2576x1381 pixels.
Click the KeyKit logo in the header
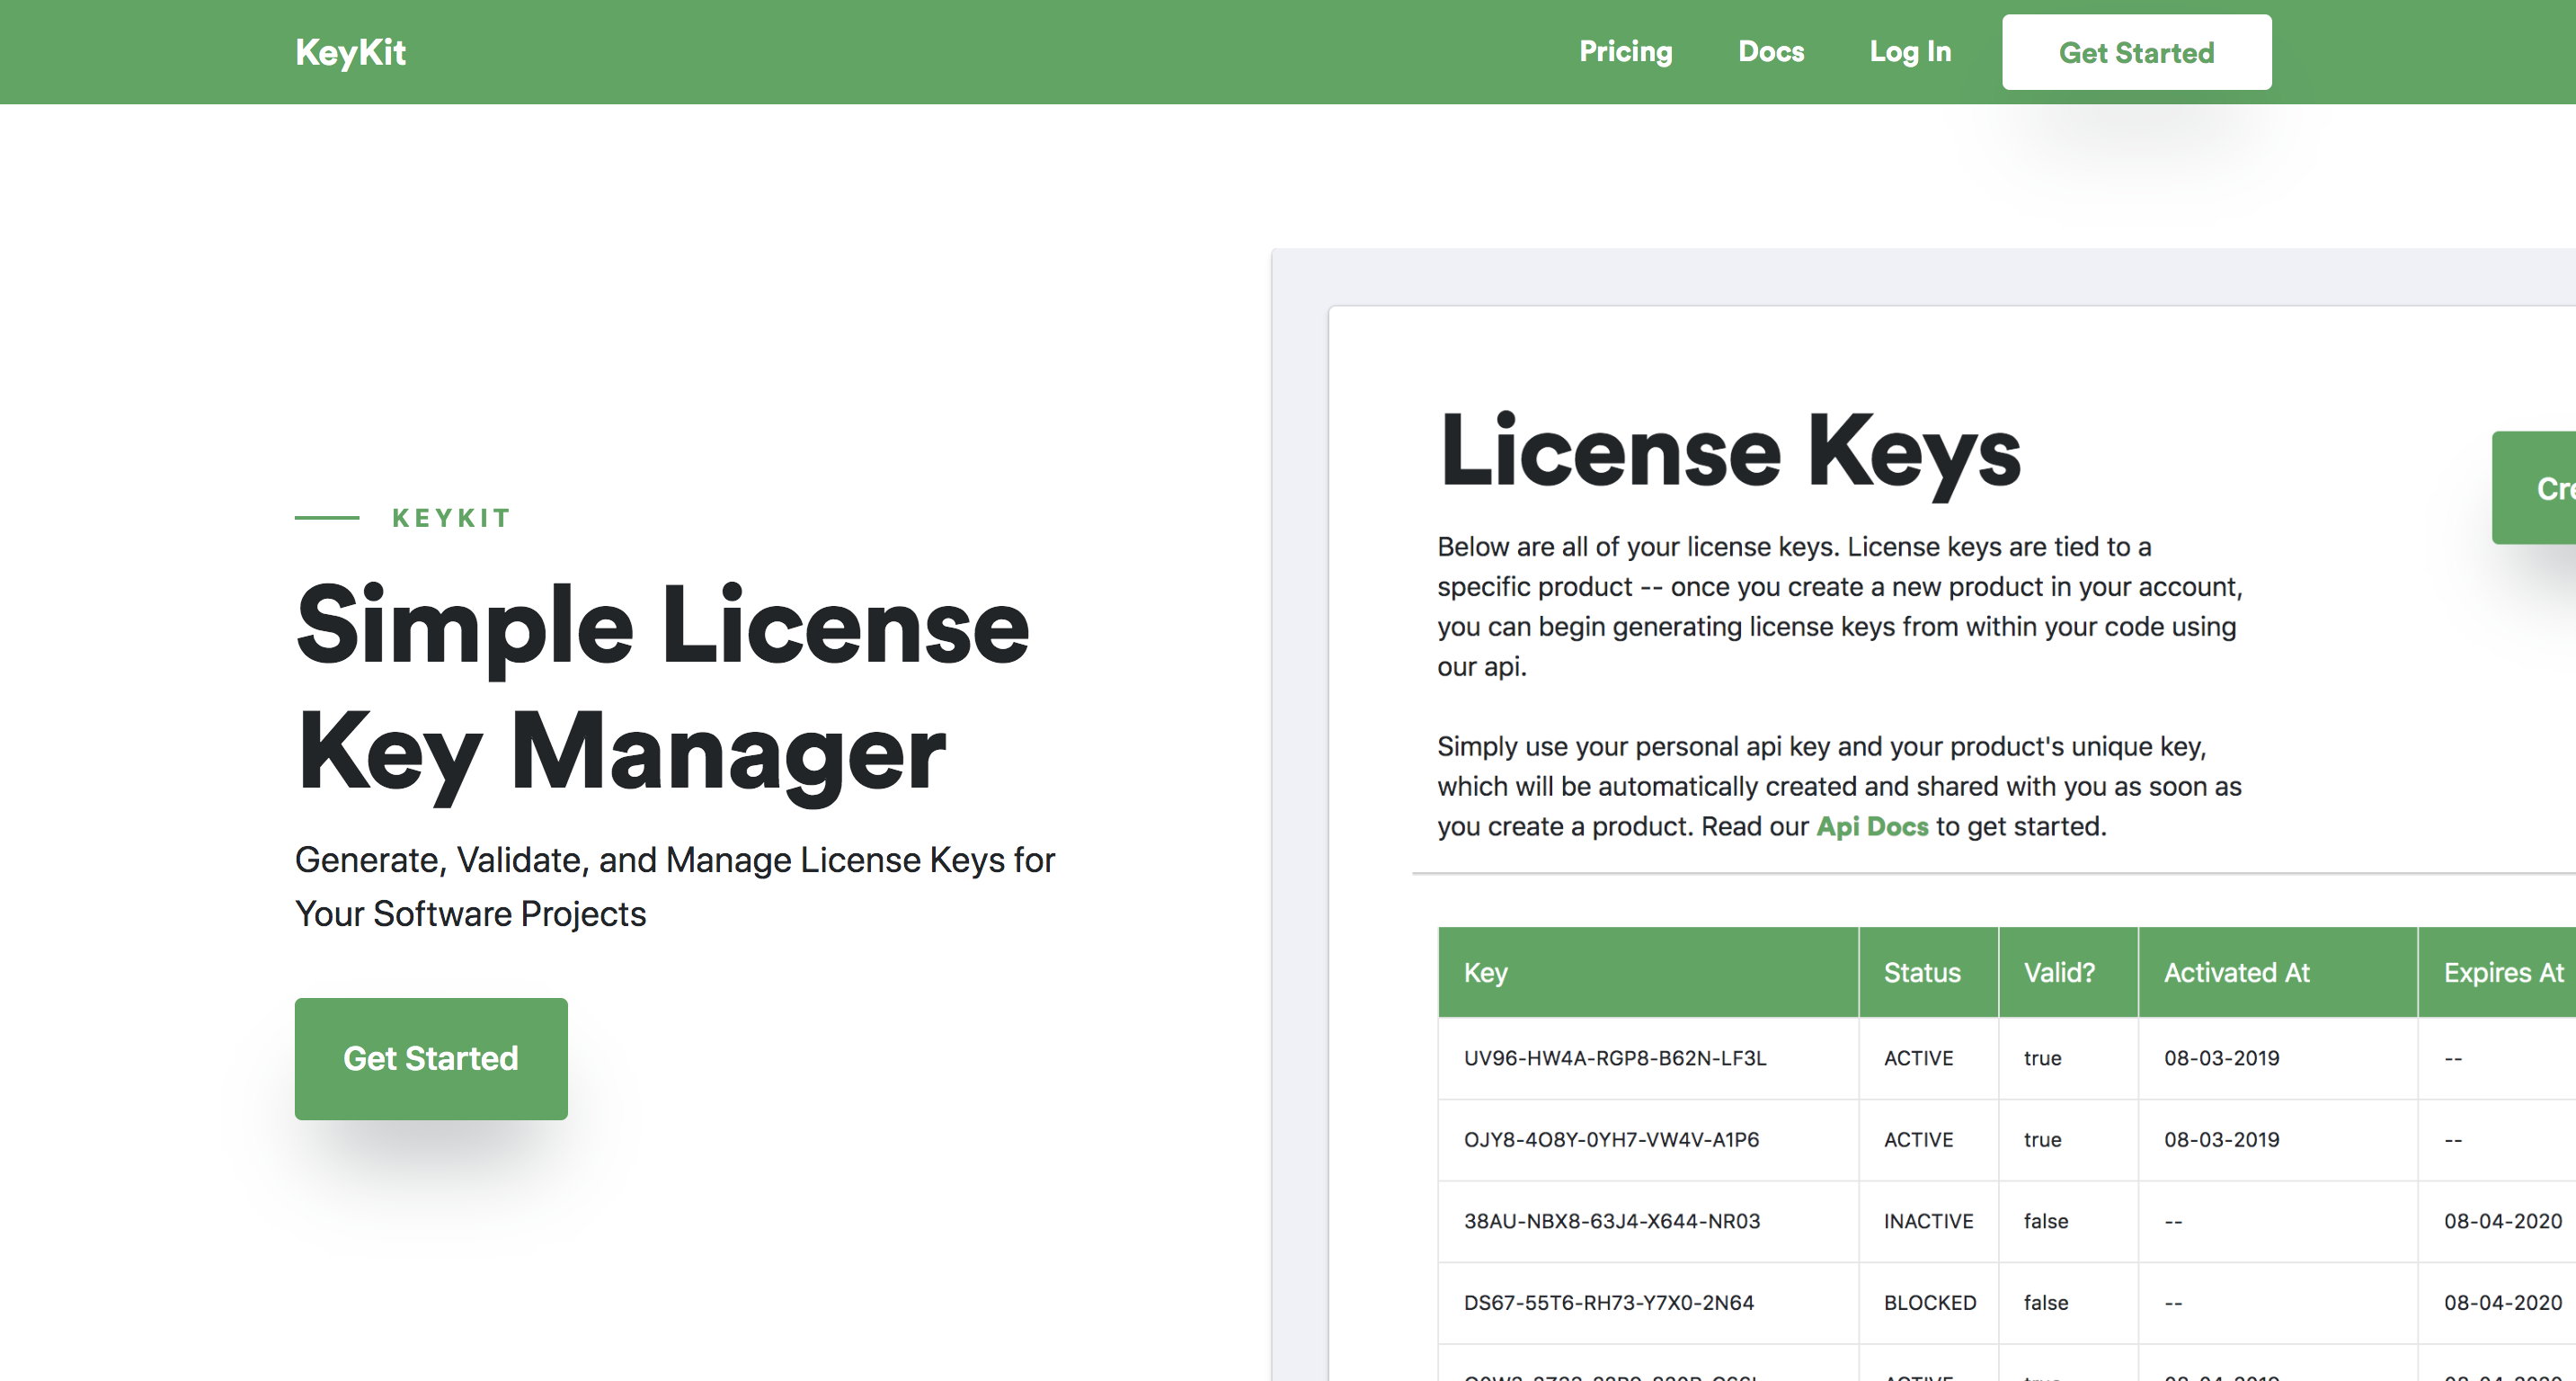pos(350,52)
